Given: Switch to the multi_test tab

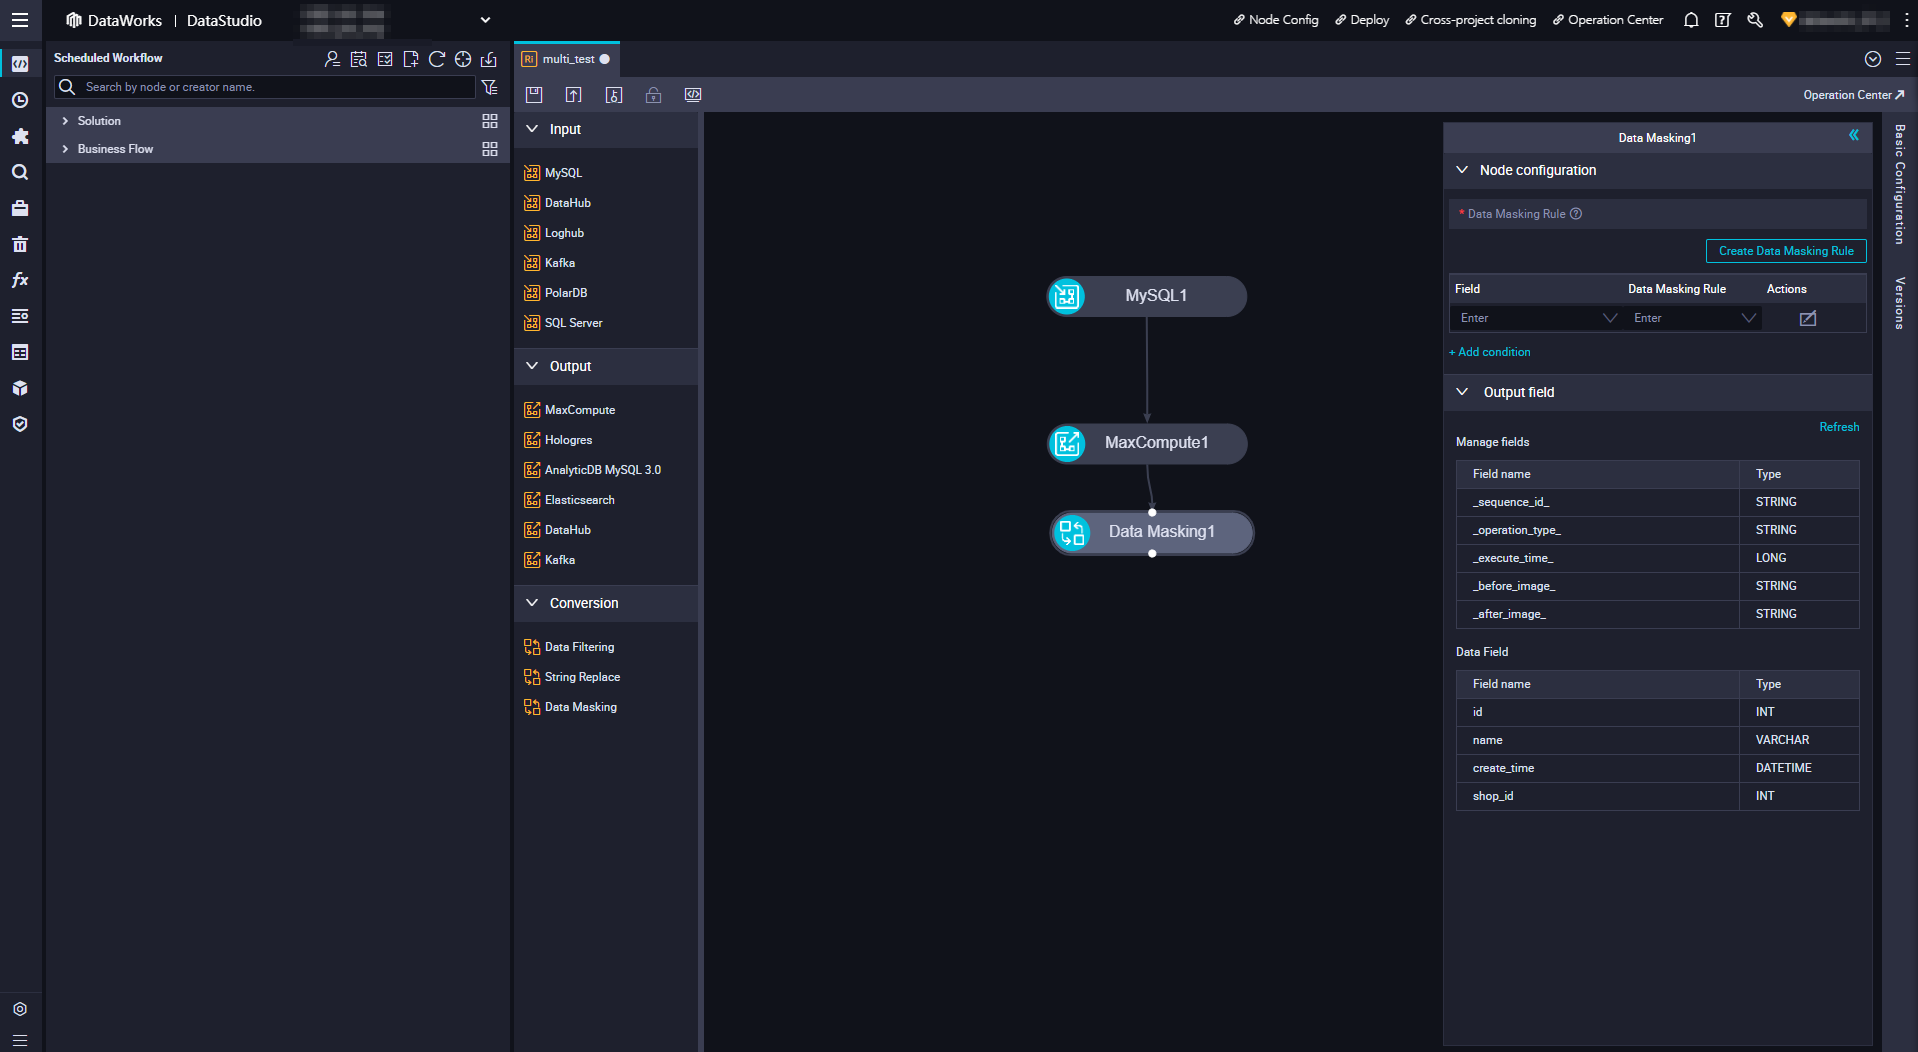Looking at the screenshot, I should (567, 59).
